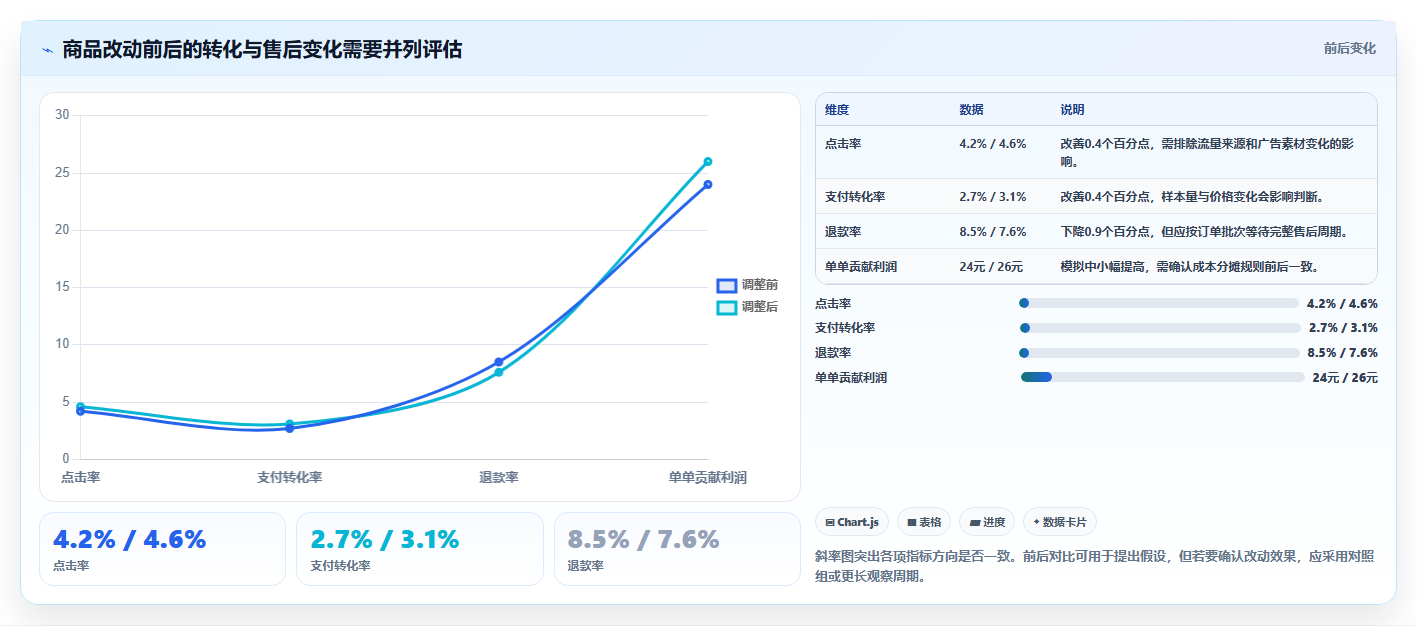Click the lightning icon beside the title

47,49
